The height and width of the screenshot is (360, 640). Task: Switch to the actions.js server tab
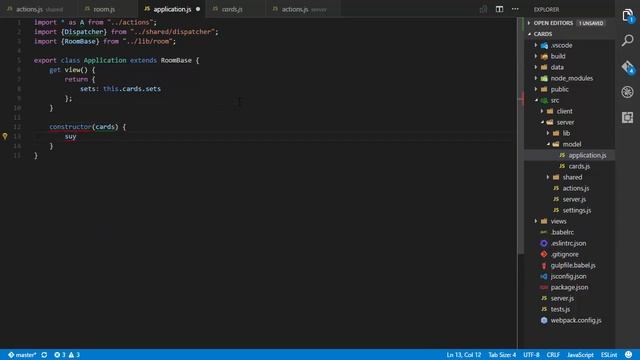[303, 9]
